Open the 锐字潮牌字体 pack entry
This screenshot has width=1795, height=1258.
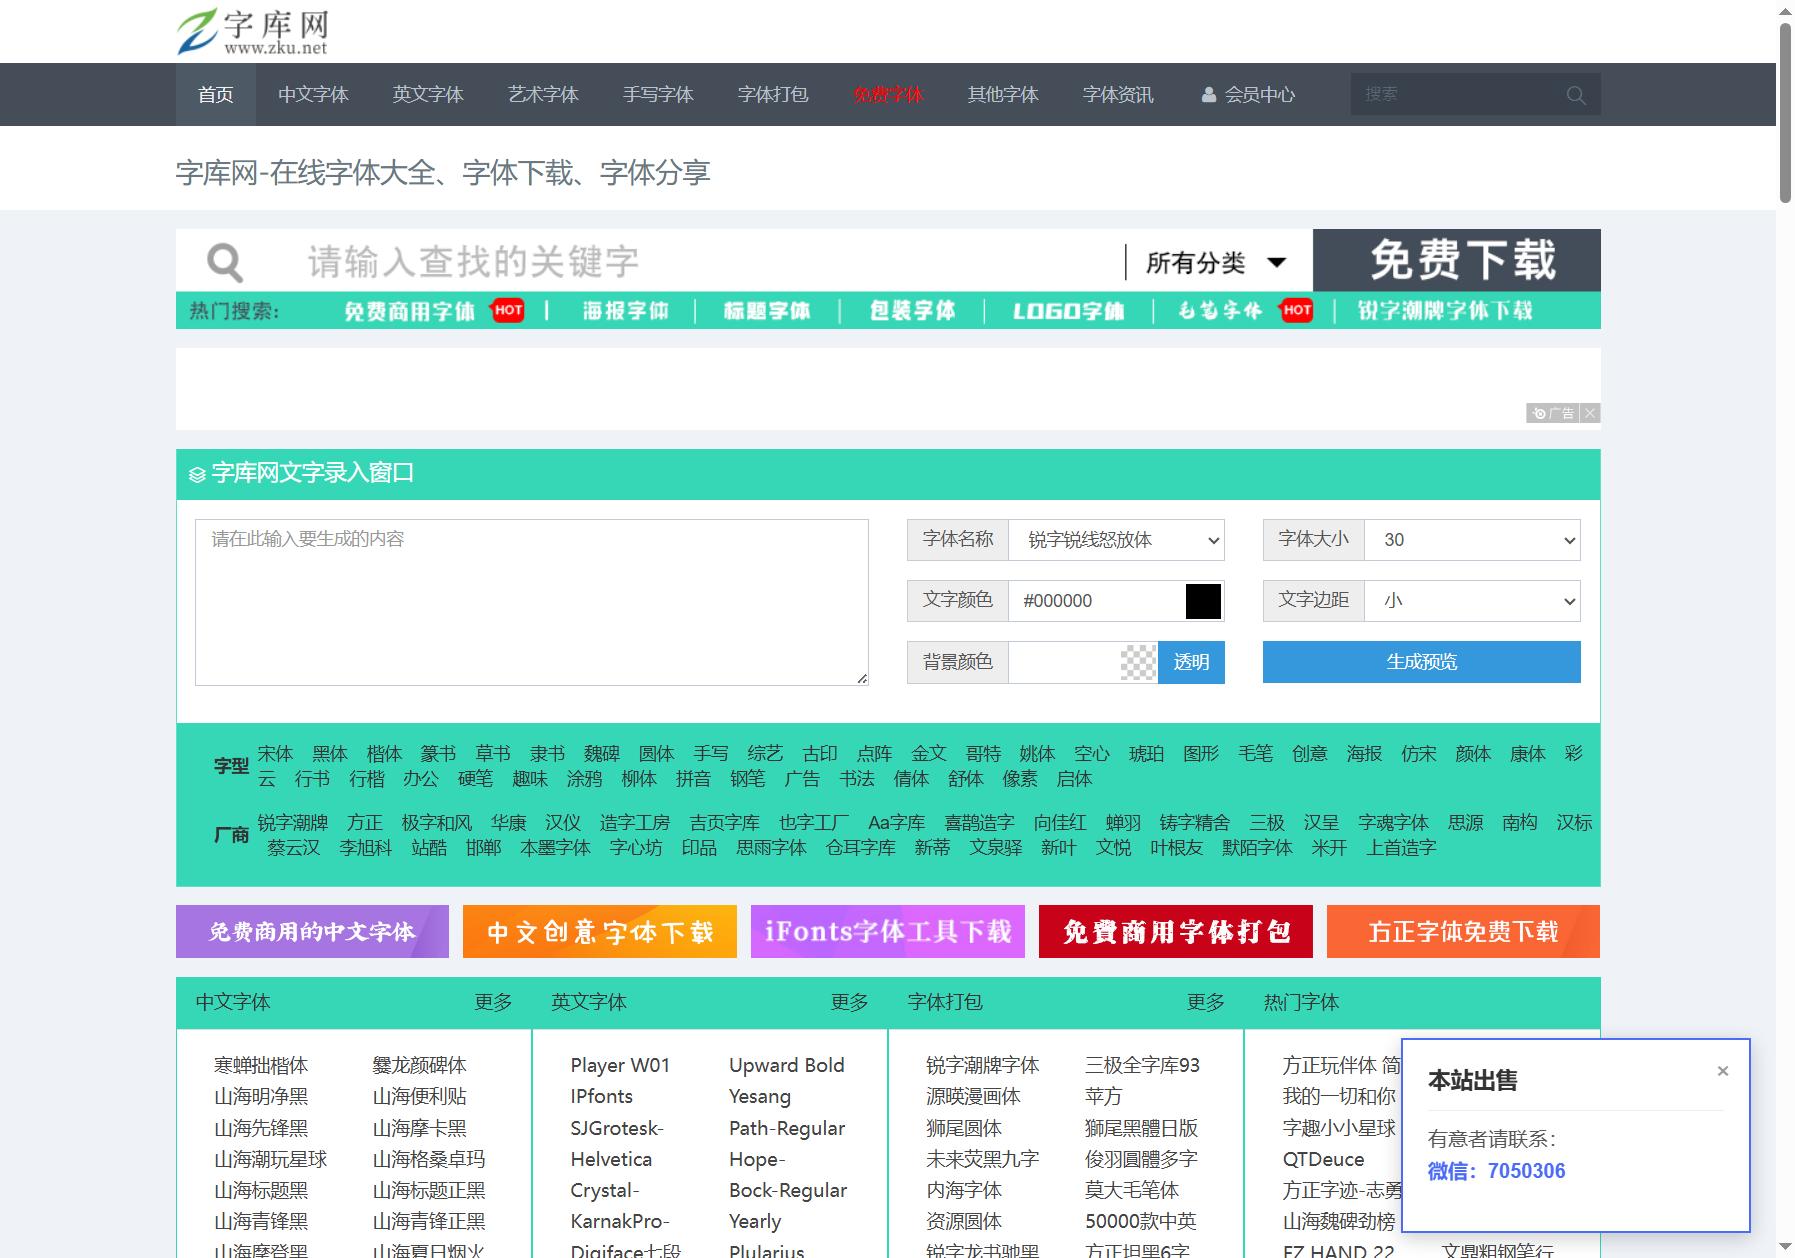point(983,1066)
